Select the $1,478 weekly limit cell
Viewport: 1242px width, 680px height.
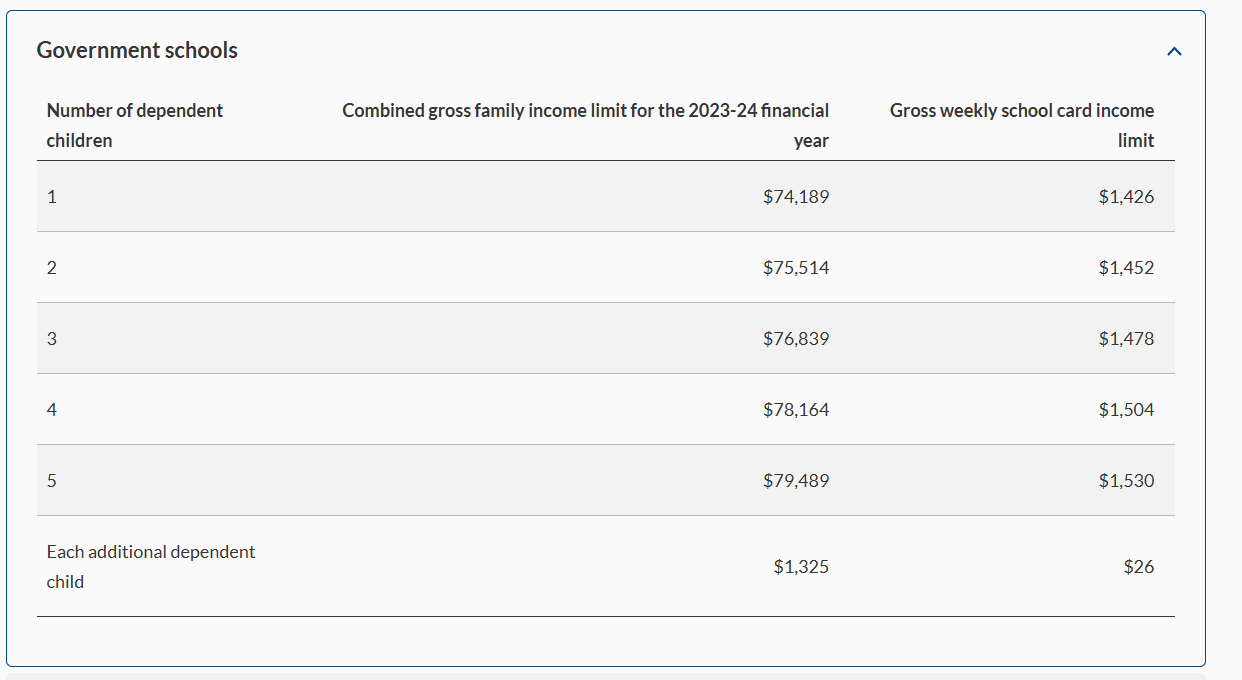click(x=1126, y=339)
